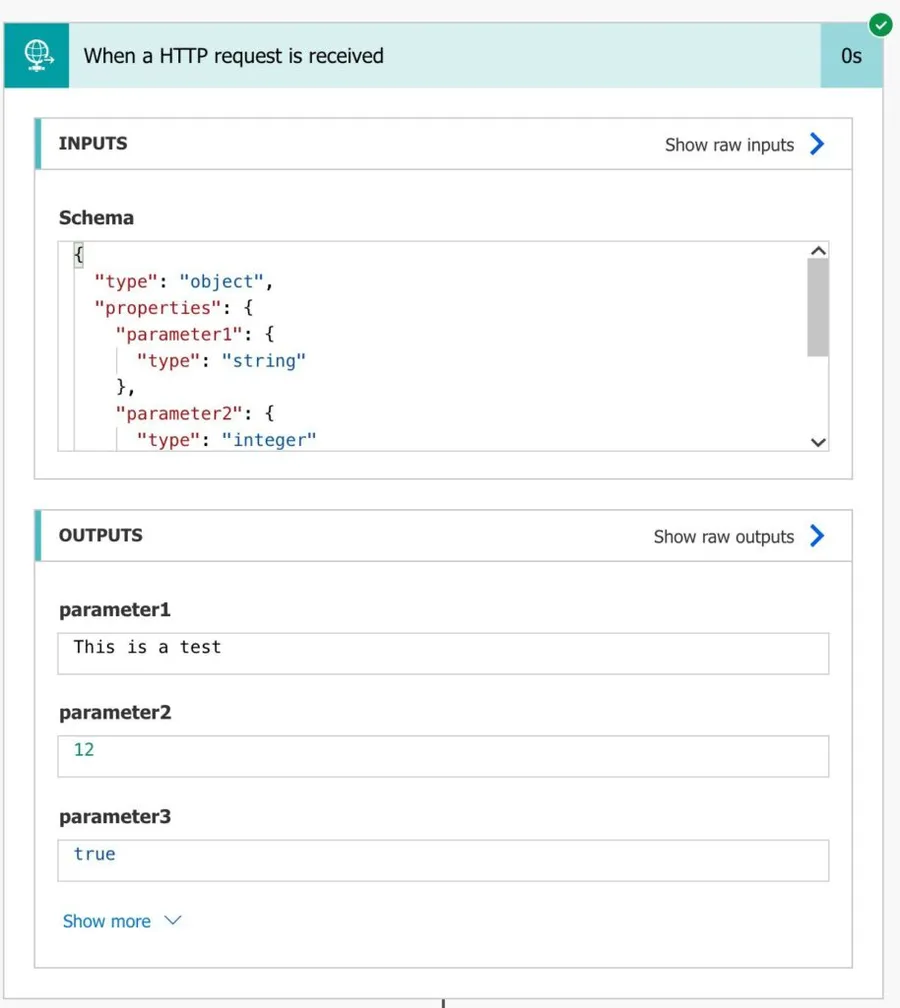This screenshot has width=900, height=1008.
Task: Open Show raw inputs link
Action: click(x=729, y=145)
